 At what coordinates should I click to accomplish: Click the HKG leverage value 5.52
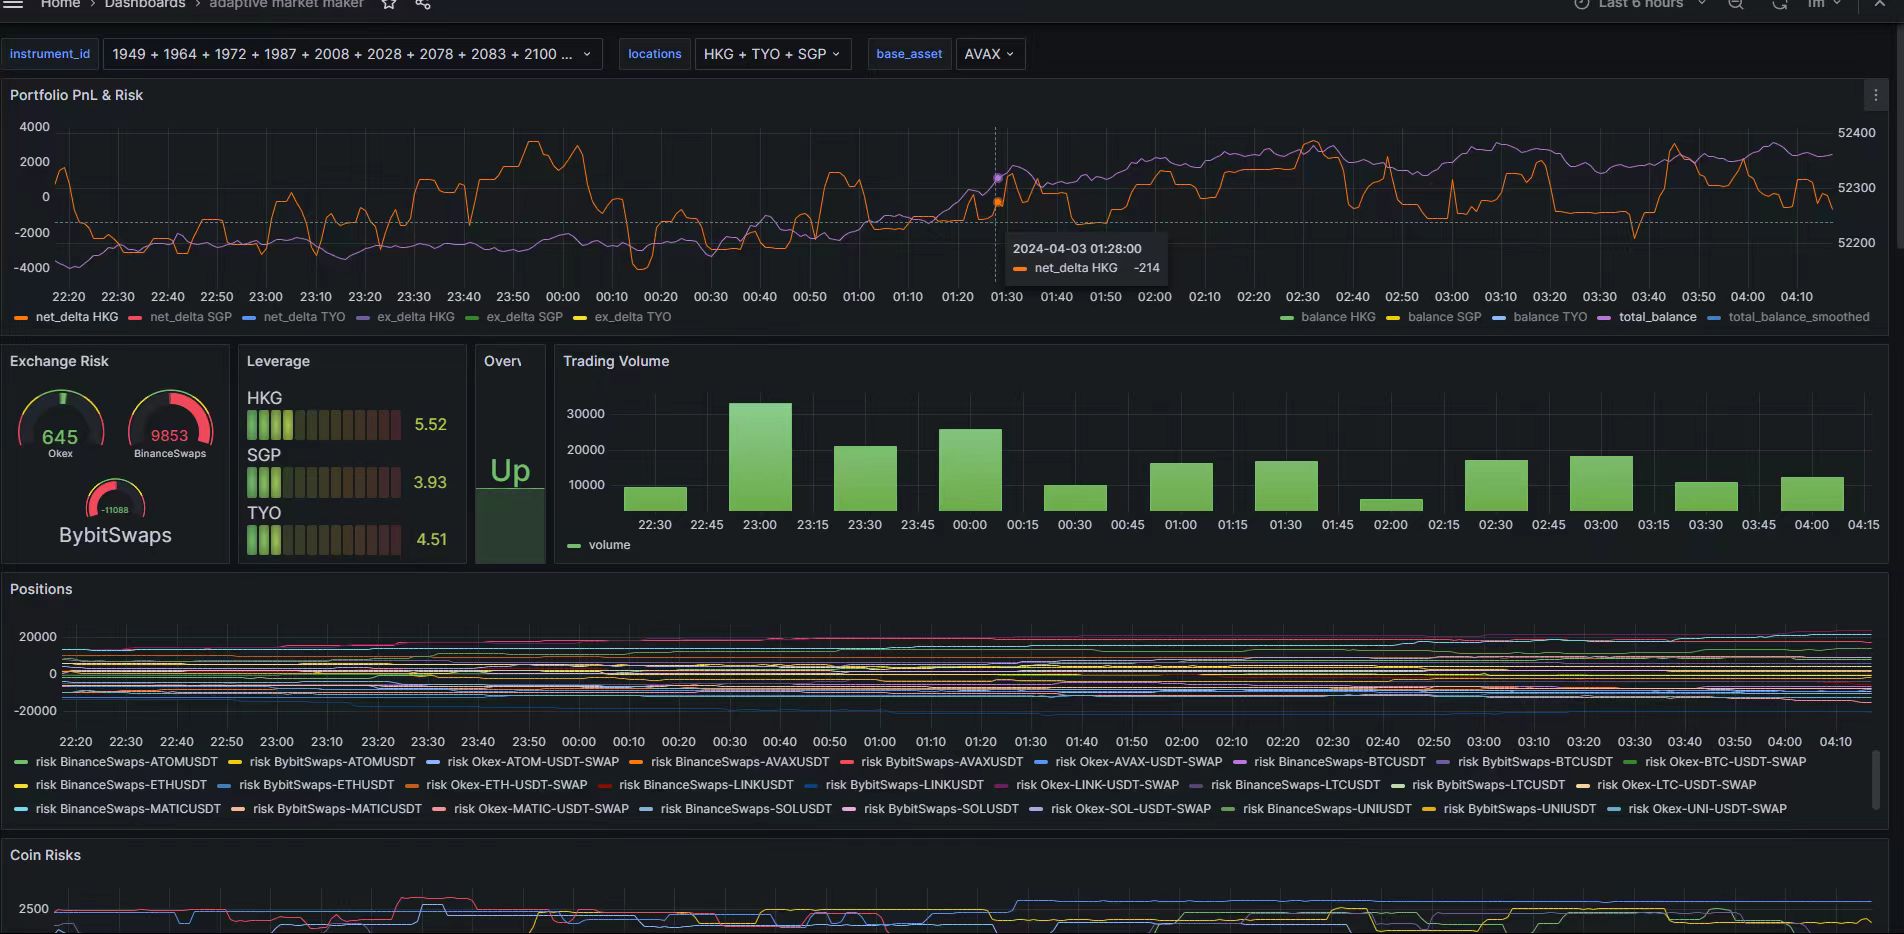pyautogui.click(x=431, y=425)
